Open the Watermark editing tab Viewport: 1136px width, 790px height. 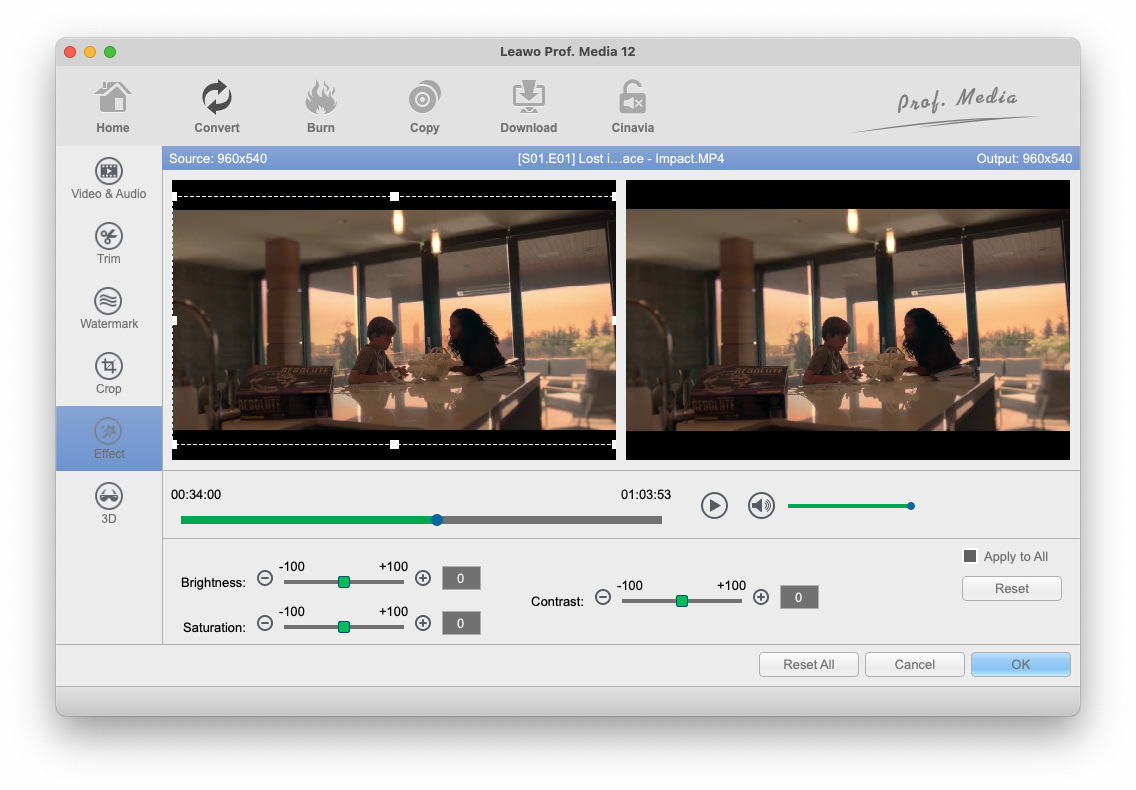click(109, 309)
